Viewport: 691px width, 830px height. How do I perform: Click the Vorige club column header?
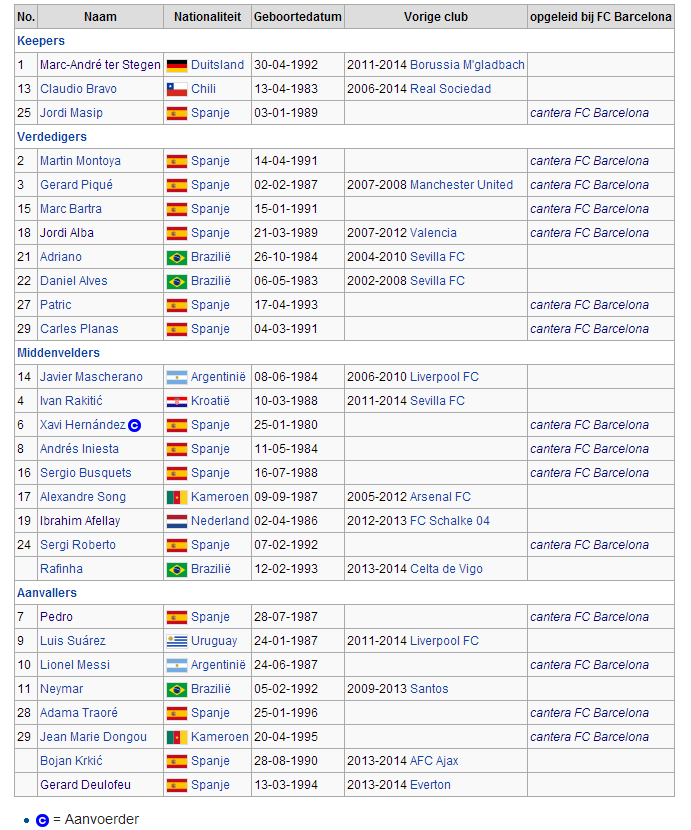click(436, 17)
